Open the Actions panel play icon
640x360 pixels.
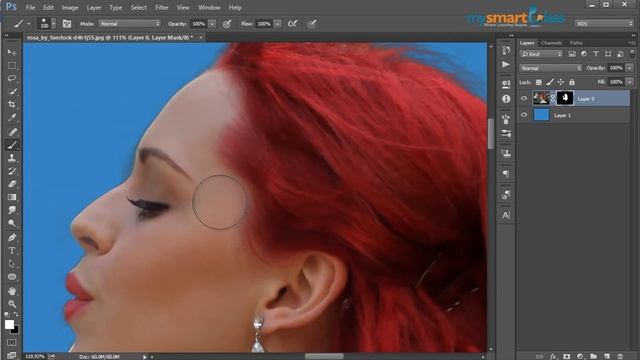(506, 64)
